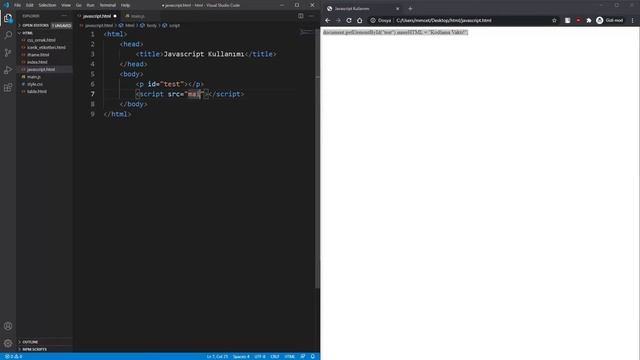The height and width of the screenshot is (360, 640).
Task: Switch to the main.js editor tab
Action: 139,16
